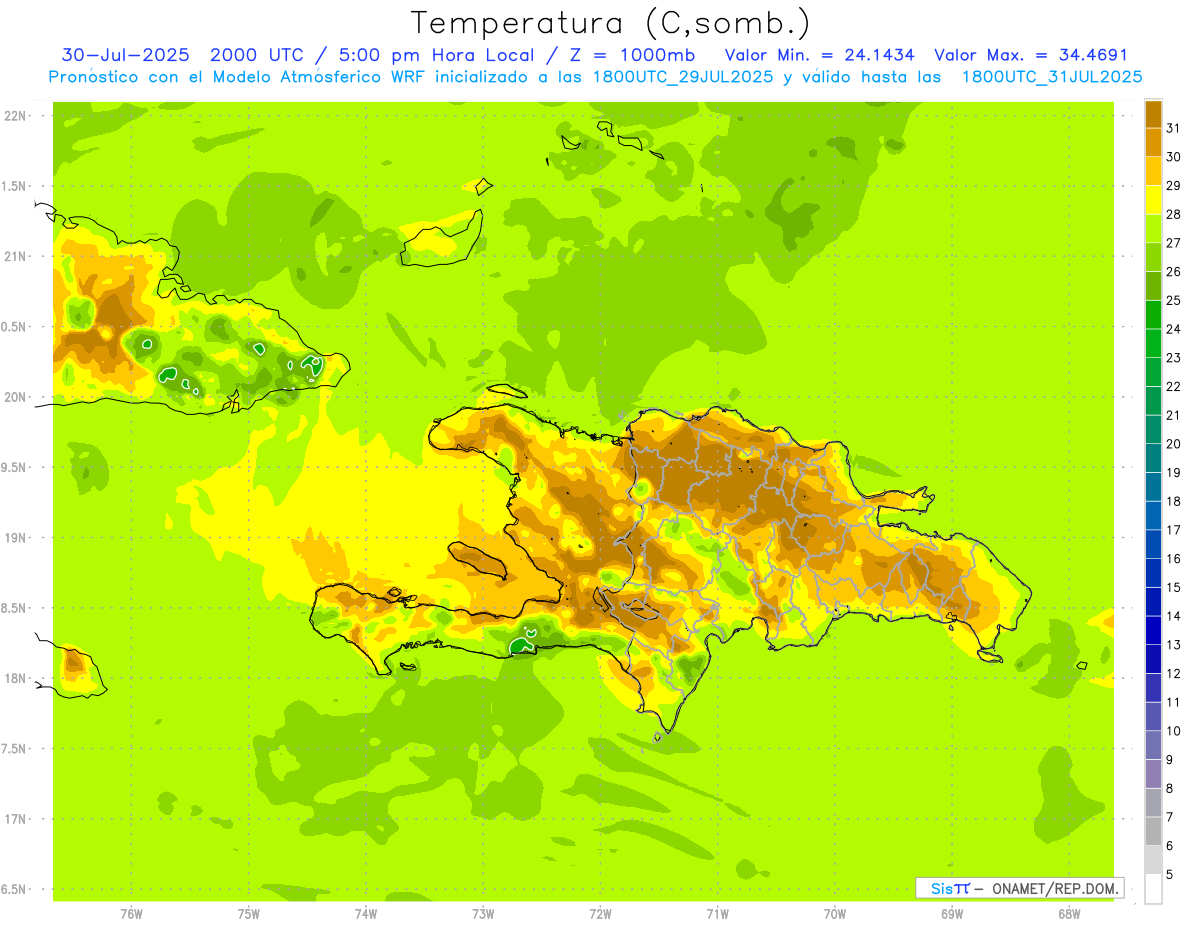Click the 17N latitude label

click(15, 819)
